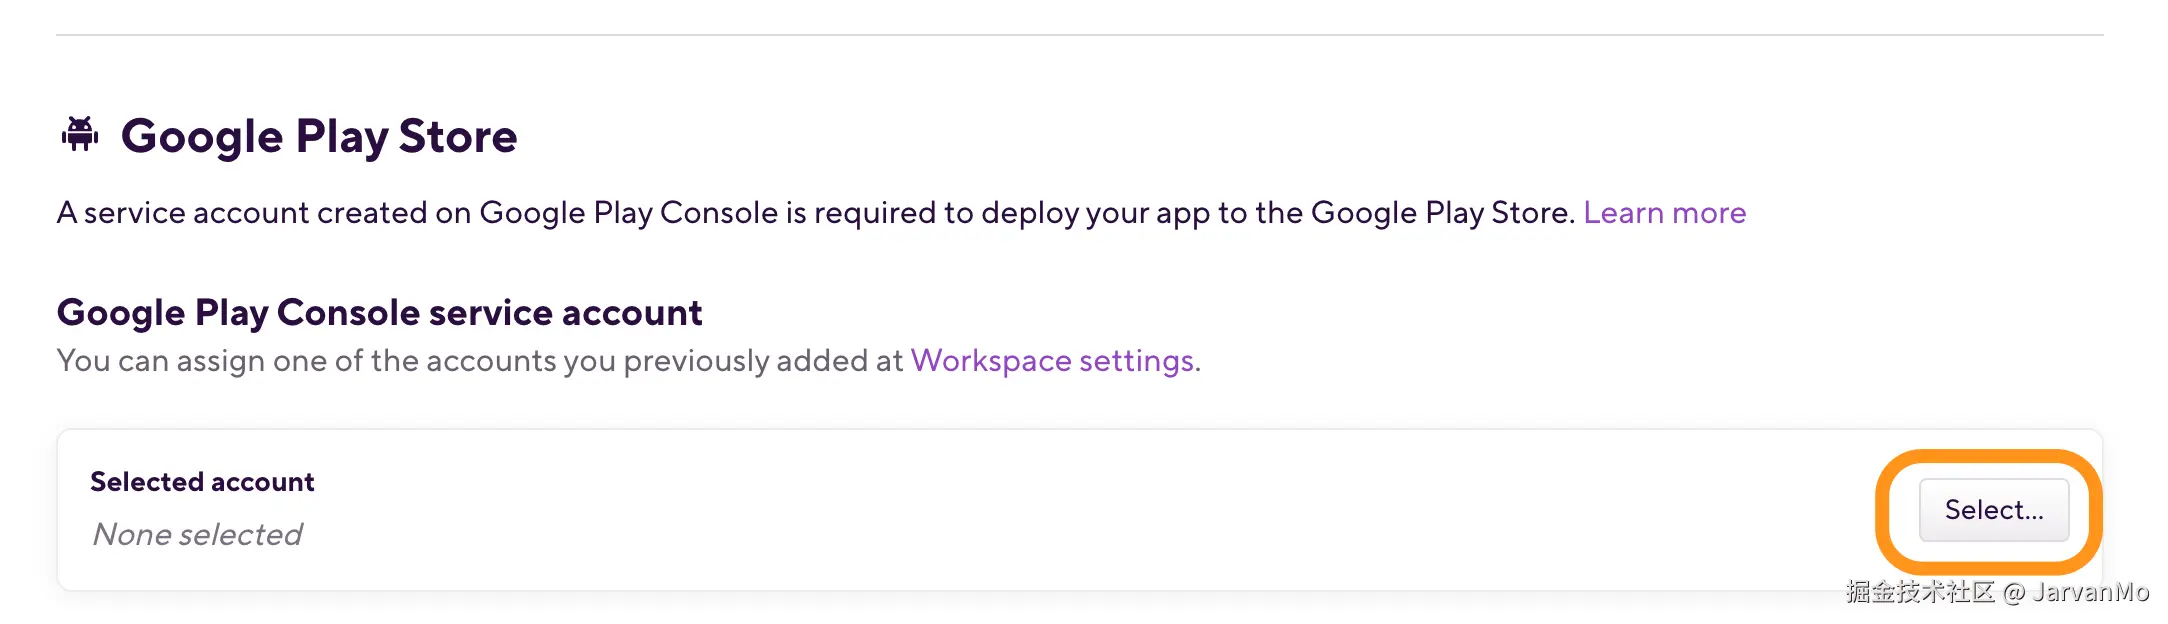Screen dimensions: 2168x624
Task: Click the Google Play Store heading
Action: (x=319, y=136)
